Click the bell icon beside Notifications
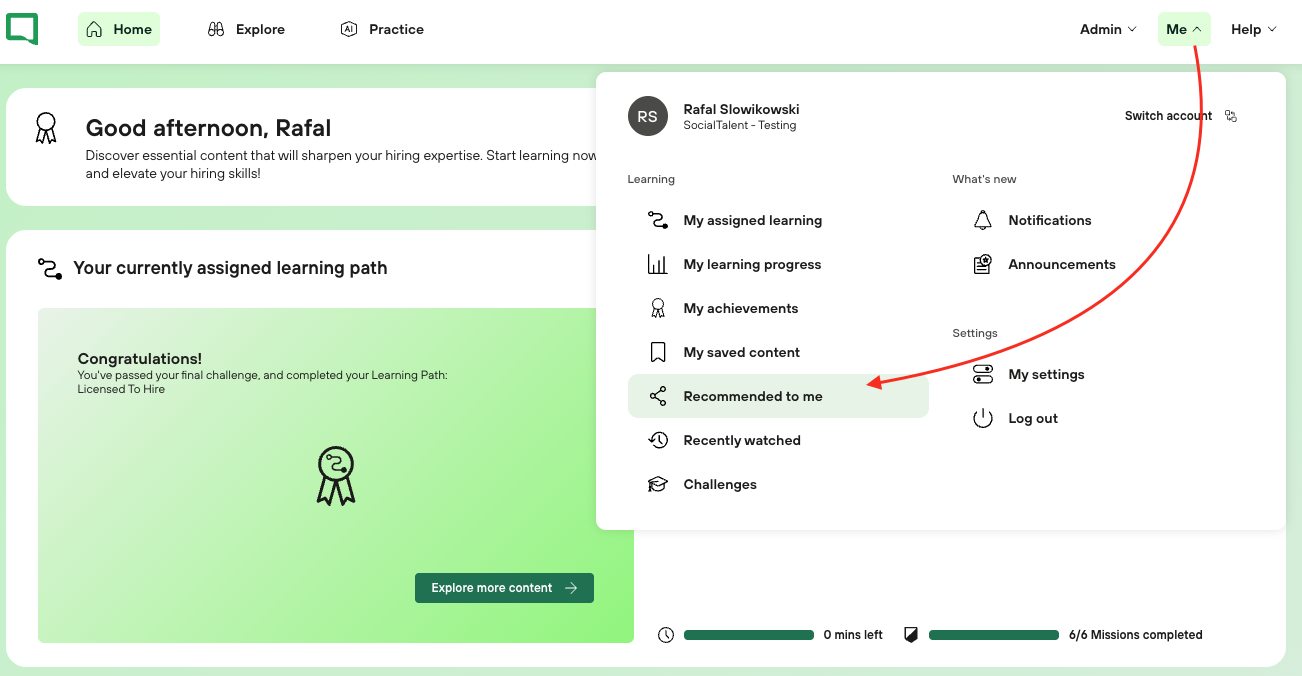Screen dimensions: 1302x676 983,220
